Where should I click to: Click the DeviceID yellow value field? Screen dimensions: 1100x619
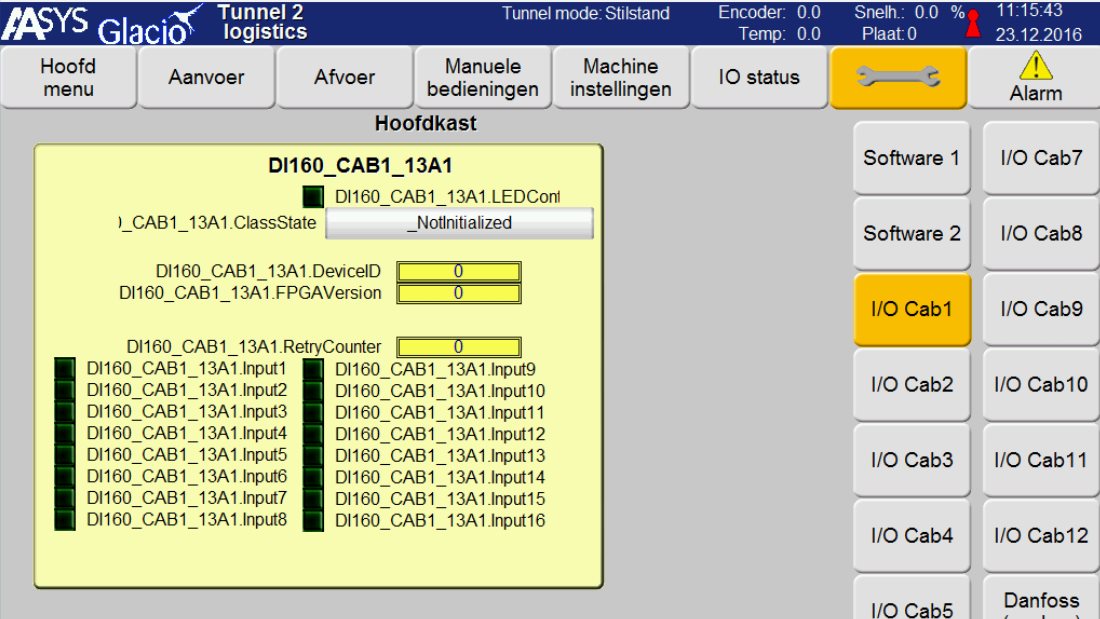tap(459, 272)
